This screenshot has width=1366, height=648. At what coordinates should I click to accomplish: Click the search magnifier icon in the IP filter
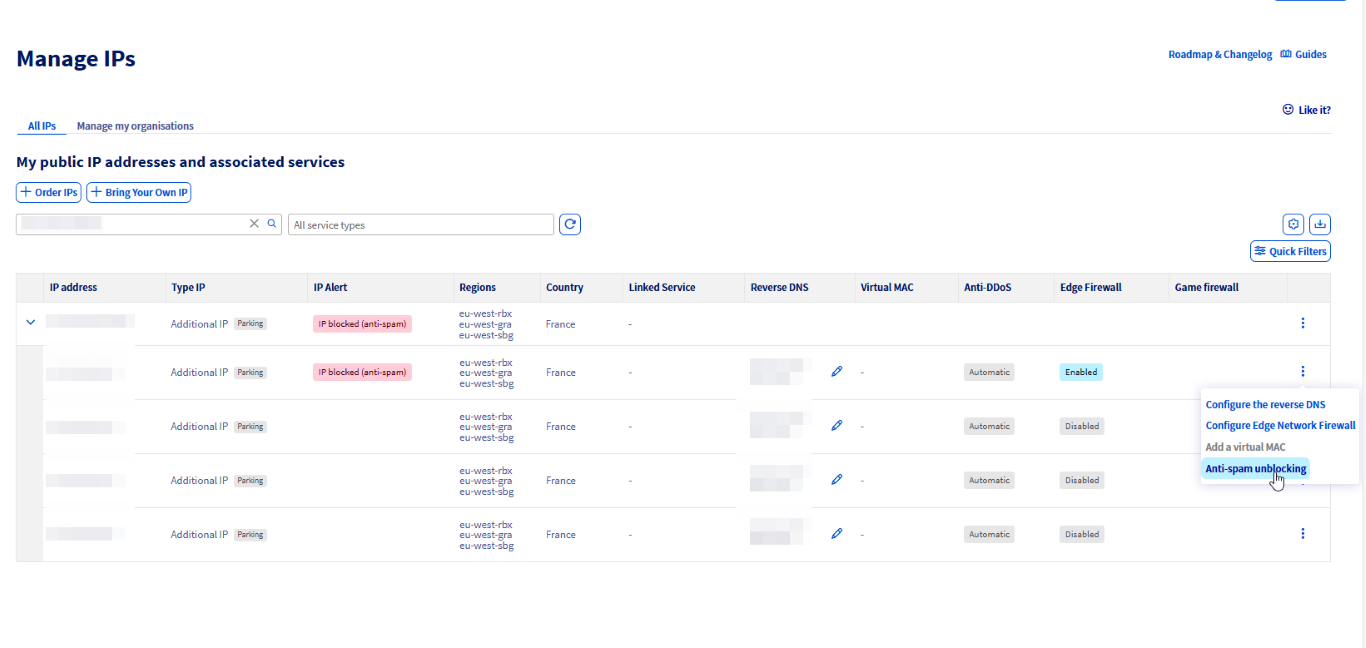(272, 224)
